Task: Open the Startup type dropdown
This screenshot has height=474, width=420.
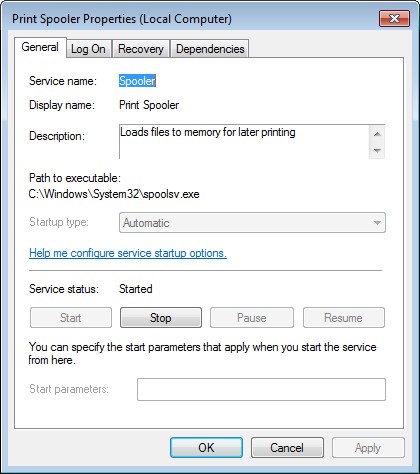Action: point(252,223)
